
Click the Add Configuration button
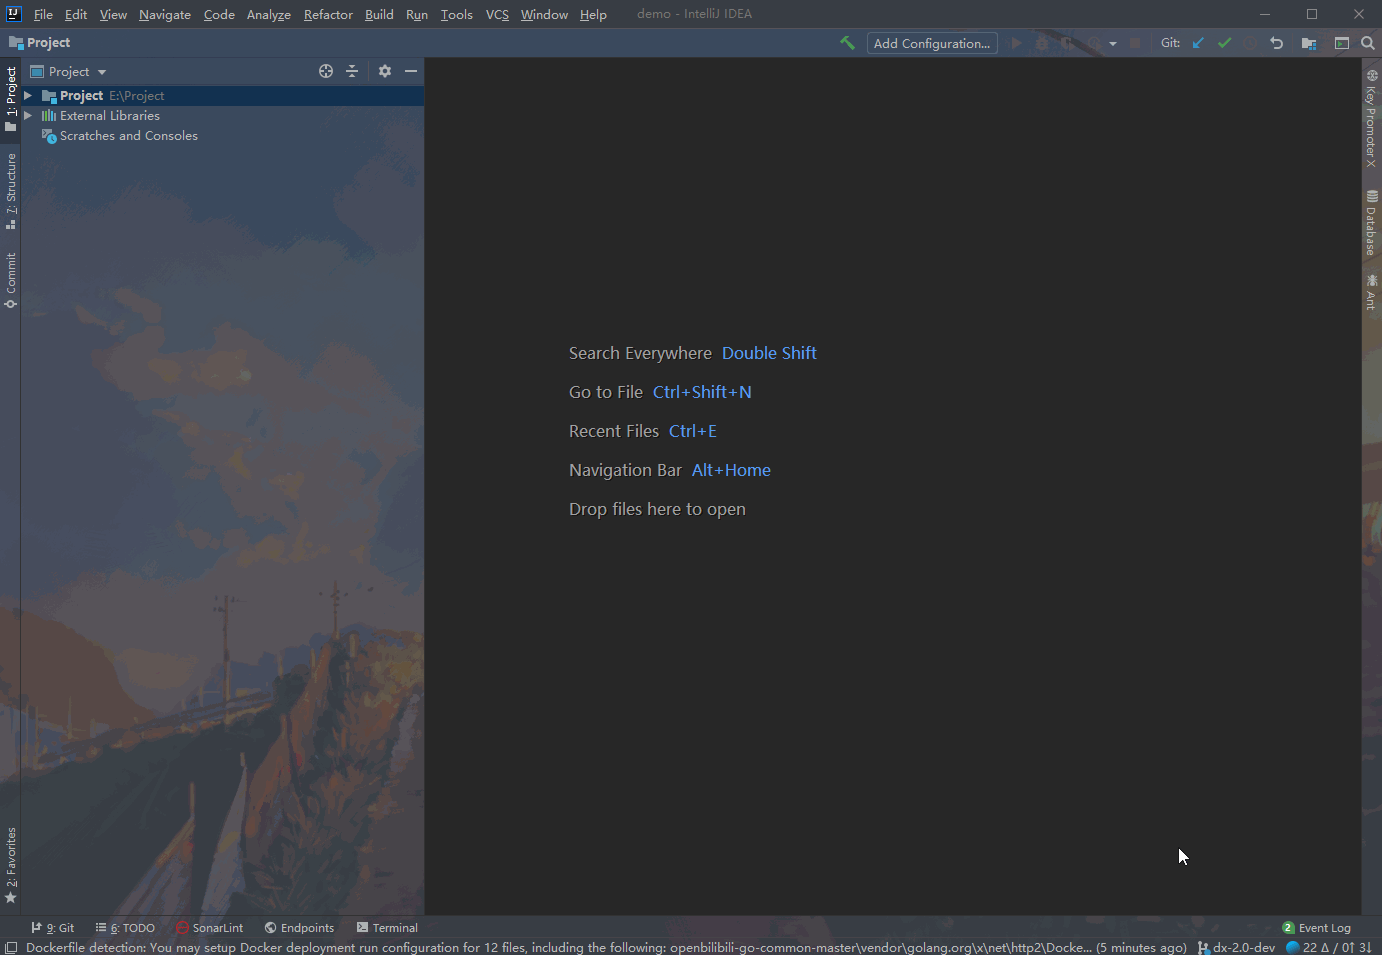932,43
